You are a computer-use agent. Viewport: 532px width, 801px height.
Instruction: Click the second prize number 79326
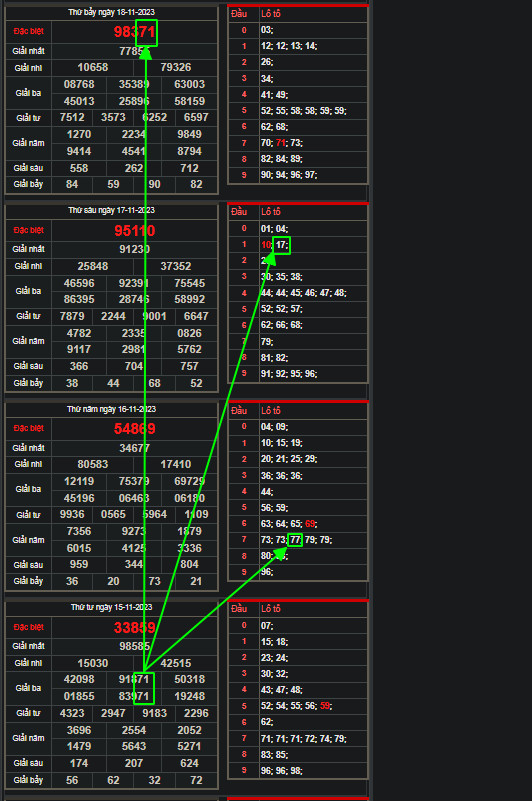coord(176,67)
